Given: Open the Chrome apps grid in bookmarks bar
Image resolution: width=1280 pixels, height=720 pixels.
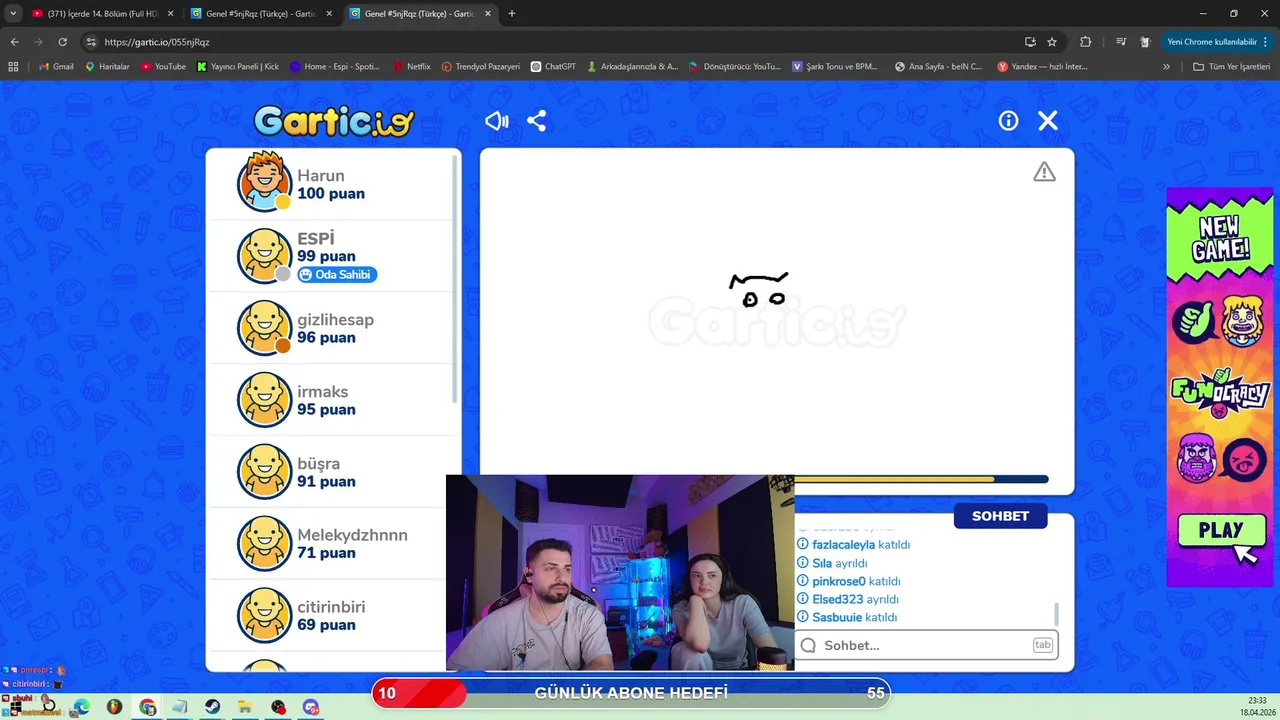Looking at the screenshot, I should point(13,66).
